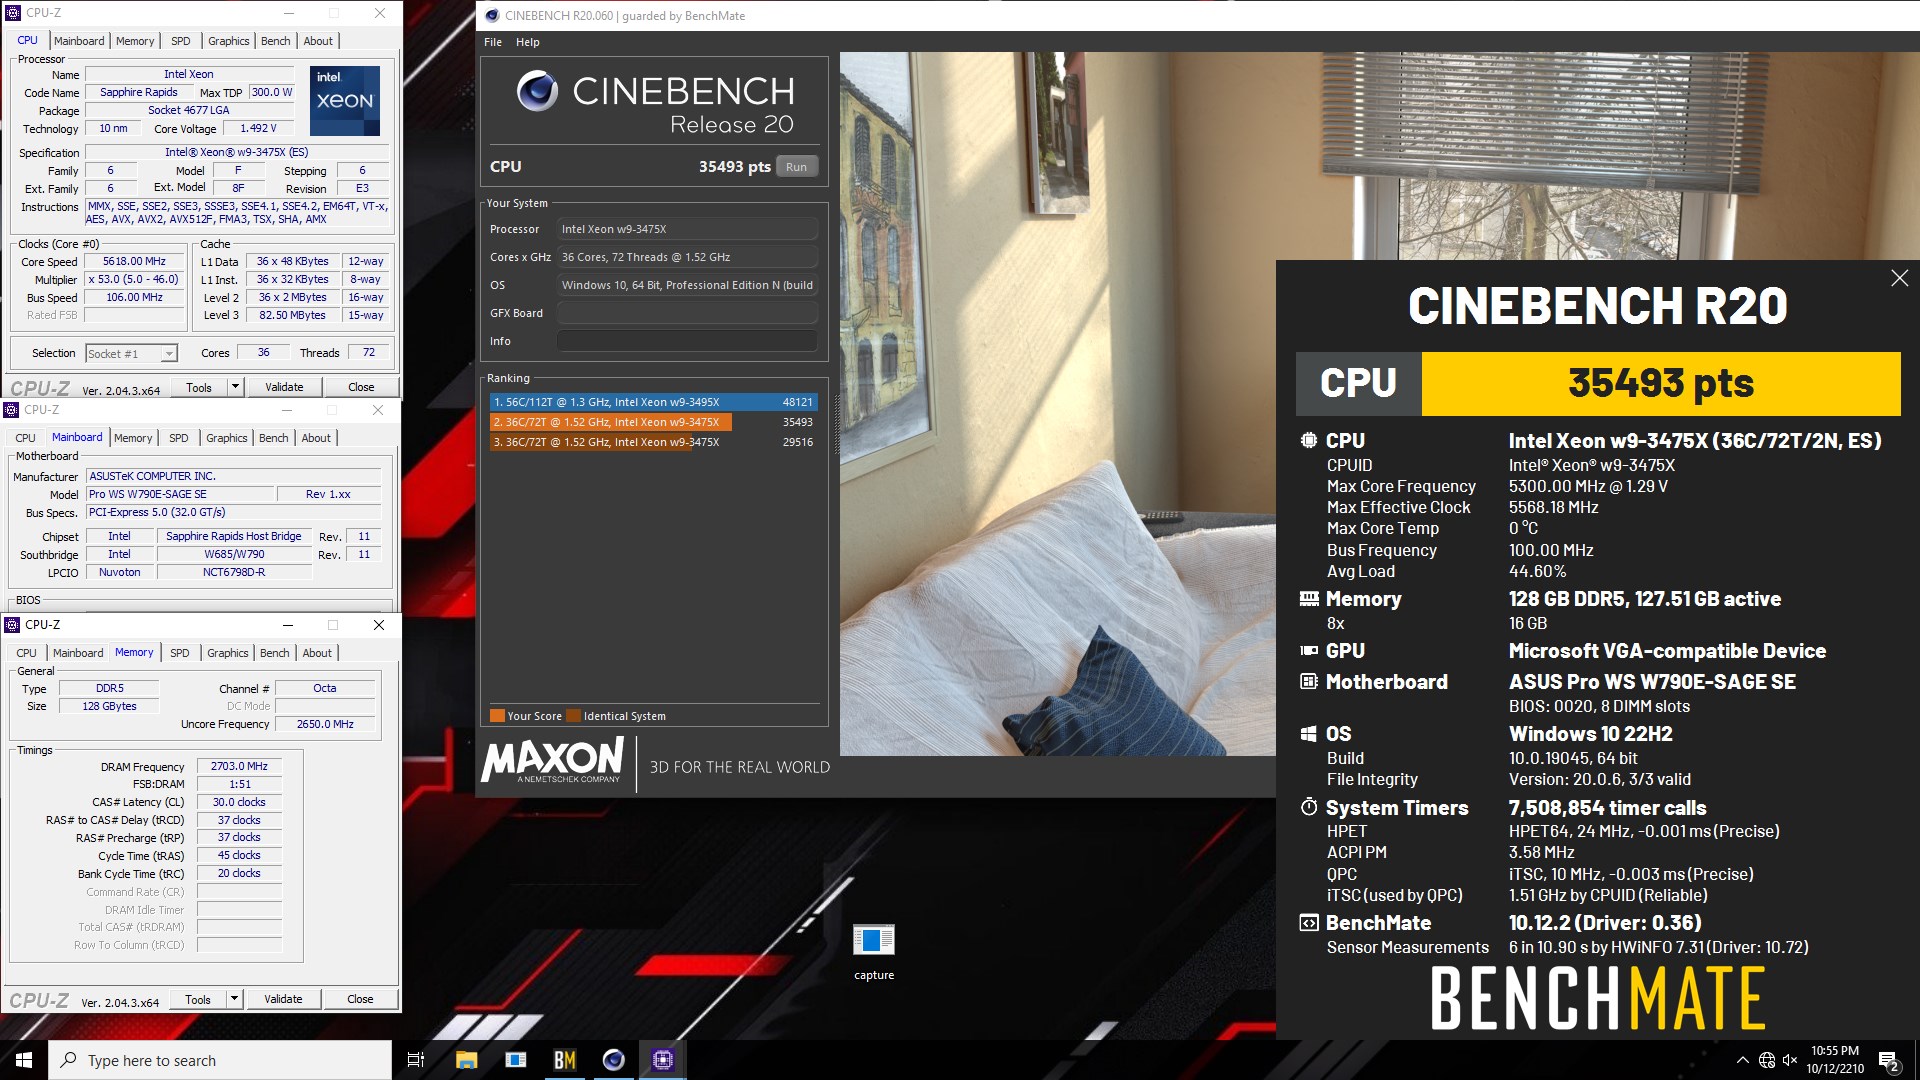The width and height of the screenshot is (1920, 1080).
Task: Select SPD tab in bottom CPU-Z window
Action: click(x=179, y=653)
